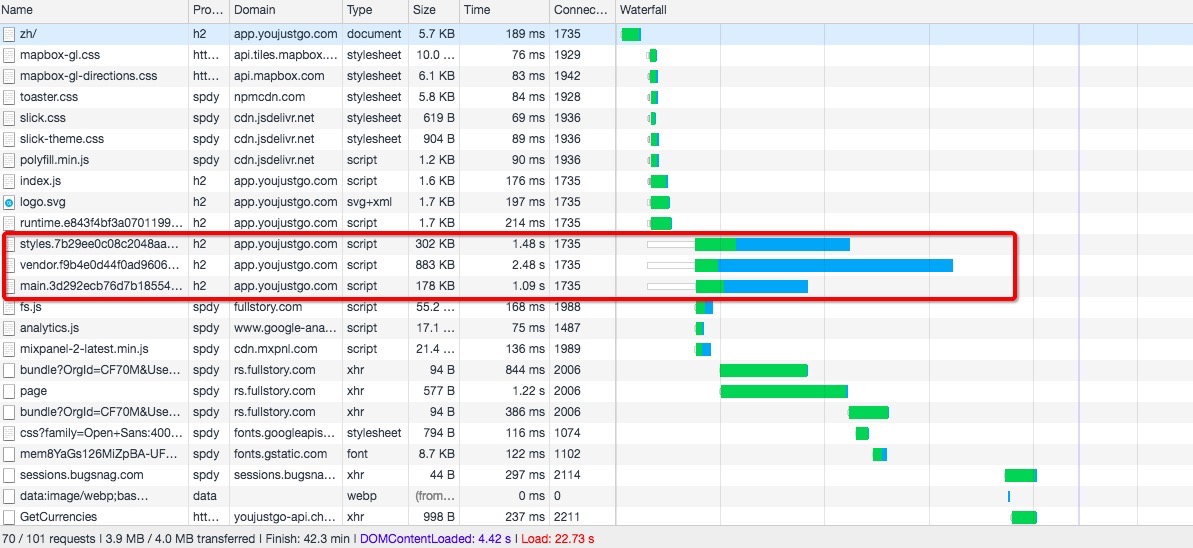This screenshot has height=548, width=1193.
Task: Click the file icon beside the data:image/webp entry
Action: 8,496
